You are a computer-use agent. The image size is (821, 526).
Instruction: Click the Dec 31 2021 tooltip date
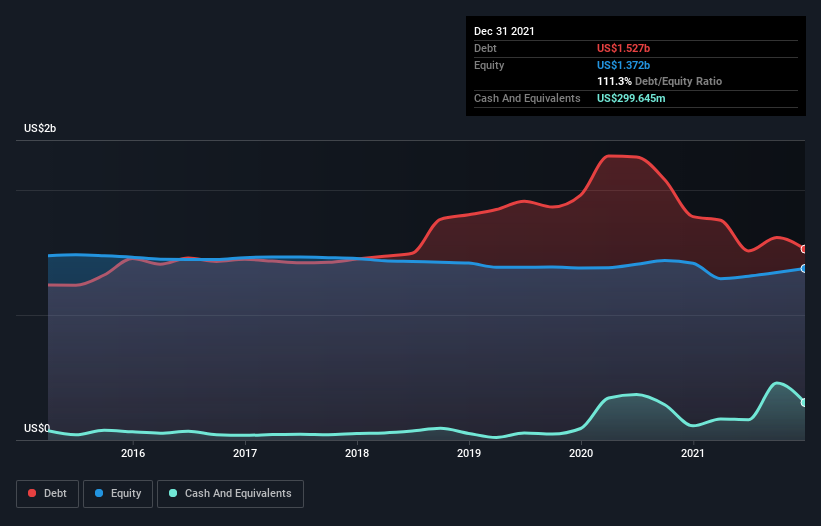click(504, 31)
